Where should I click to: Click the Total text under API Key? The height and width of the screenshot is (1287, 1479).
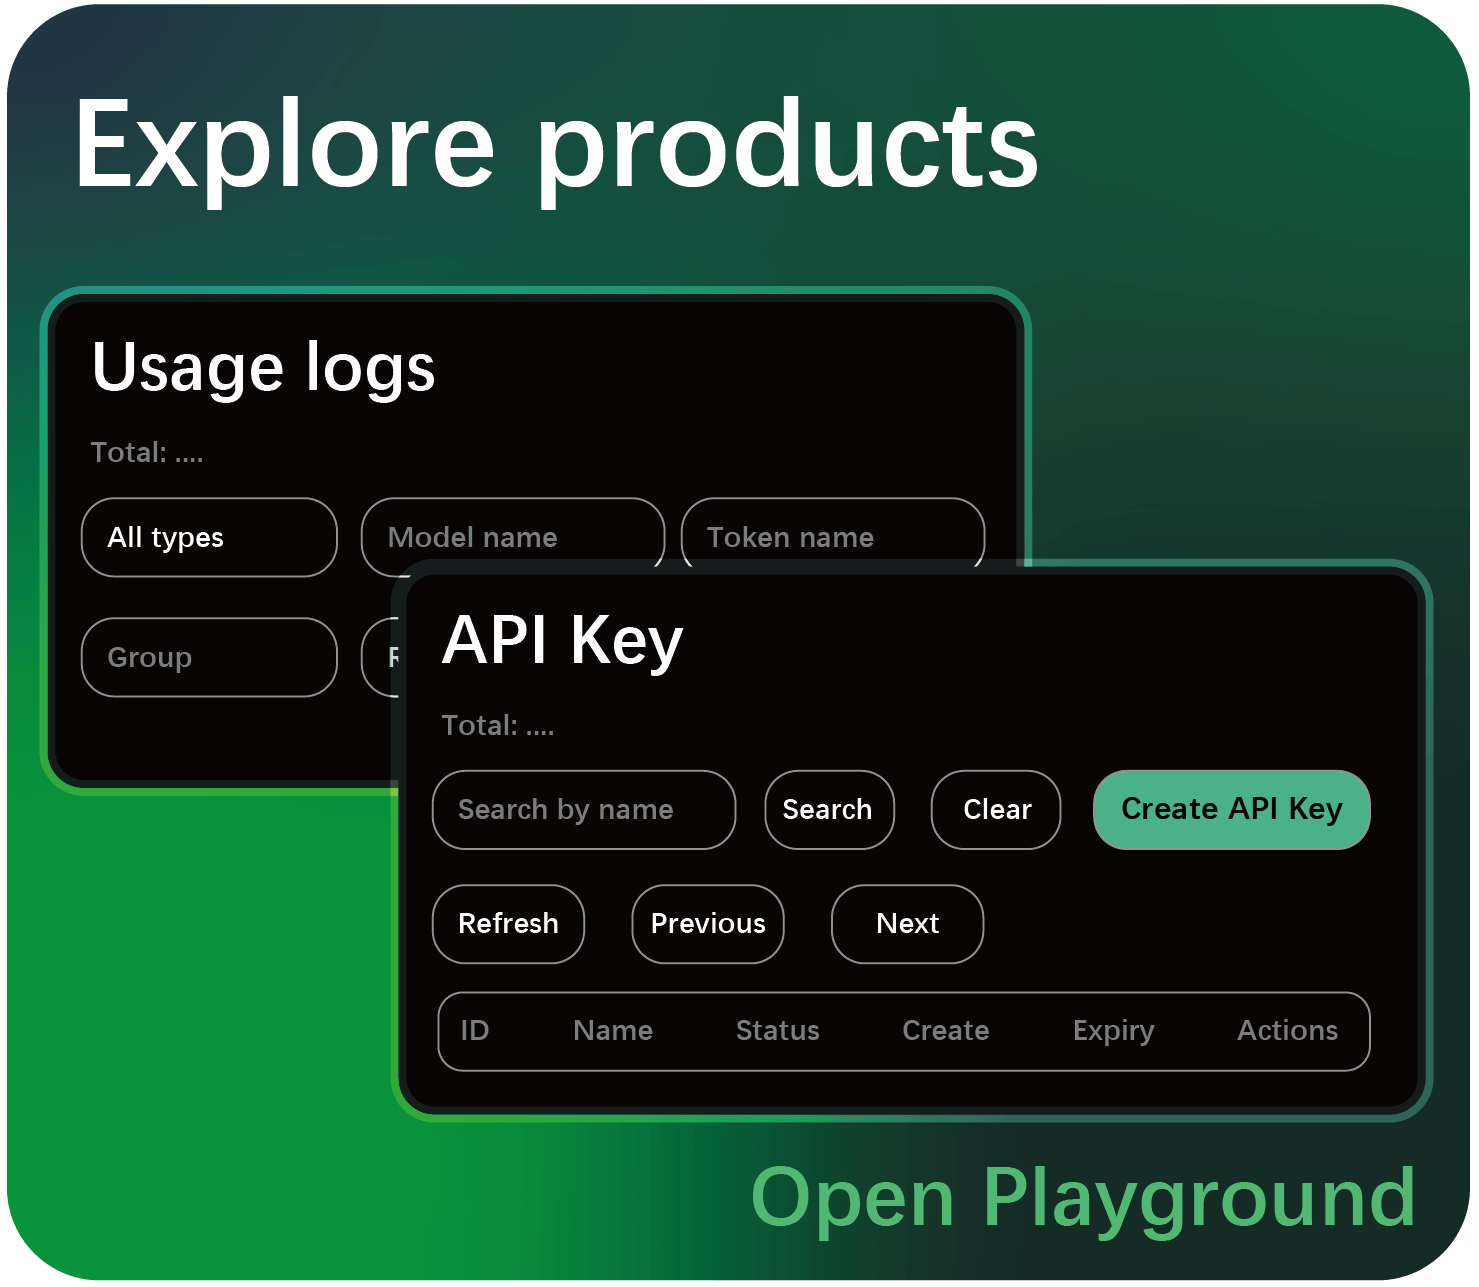pos(498,726)
